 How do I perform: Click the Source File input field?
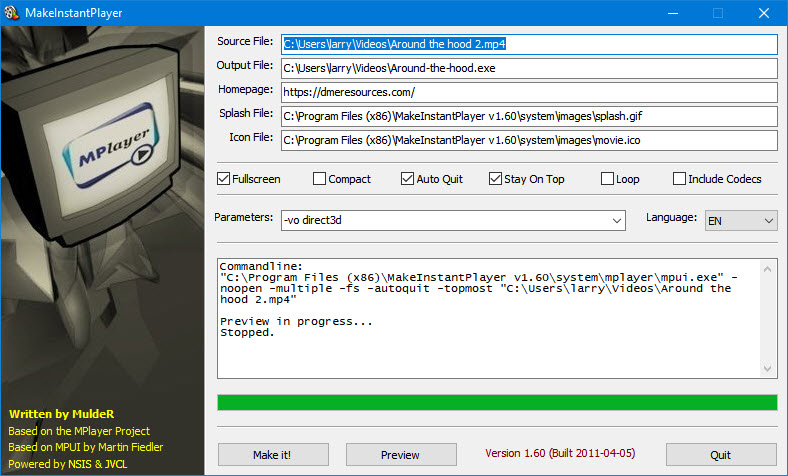(x=528, y=44)
